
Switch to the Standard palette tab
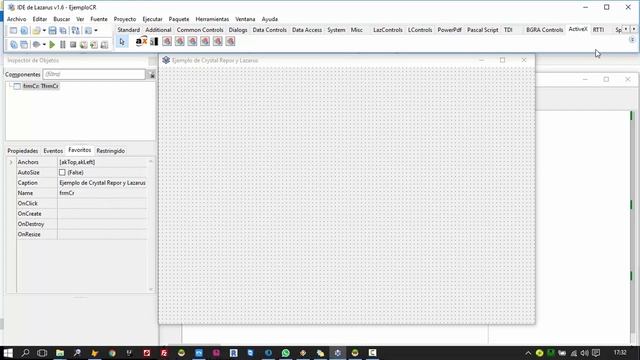pos(129,30)
